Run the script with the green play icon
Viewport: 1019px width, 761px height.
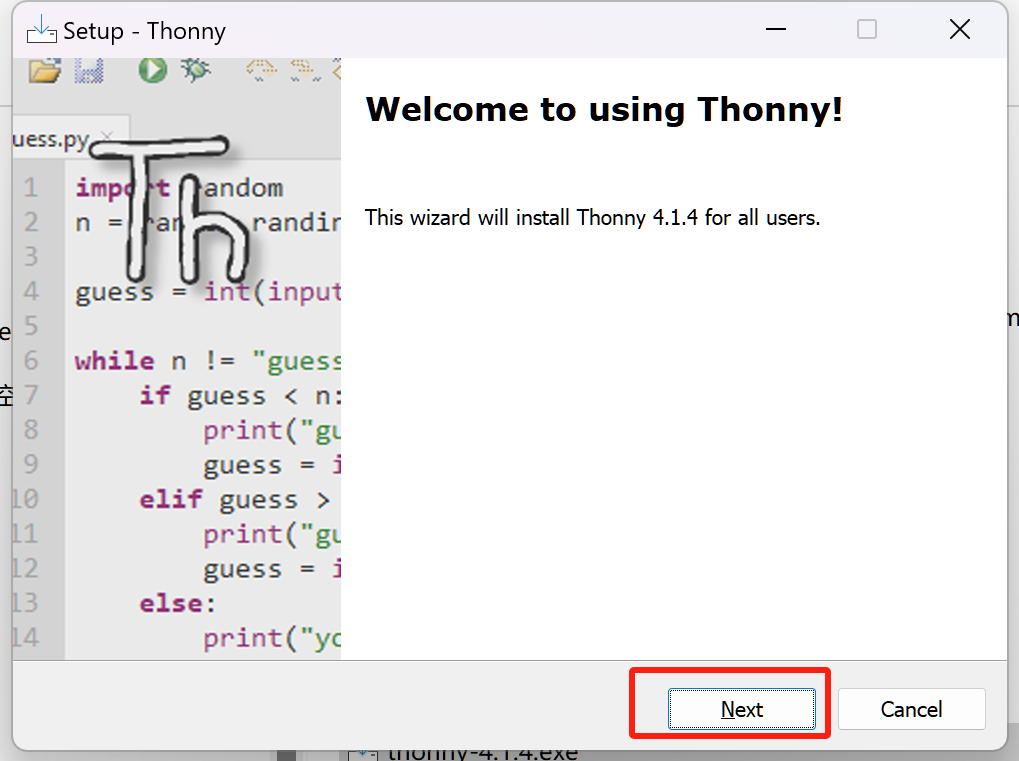(151, 70)
